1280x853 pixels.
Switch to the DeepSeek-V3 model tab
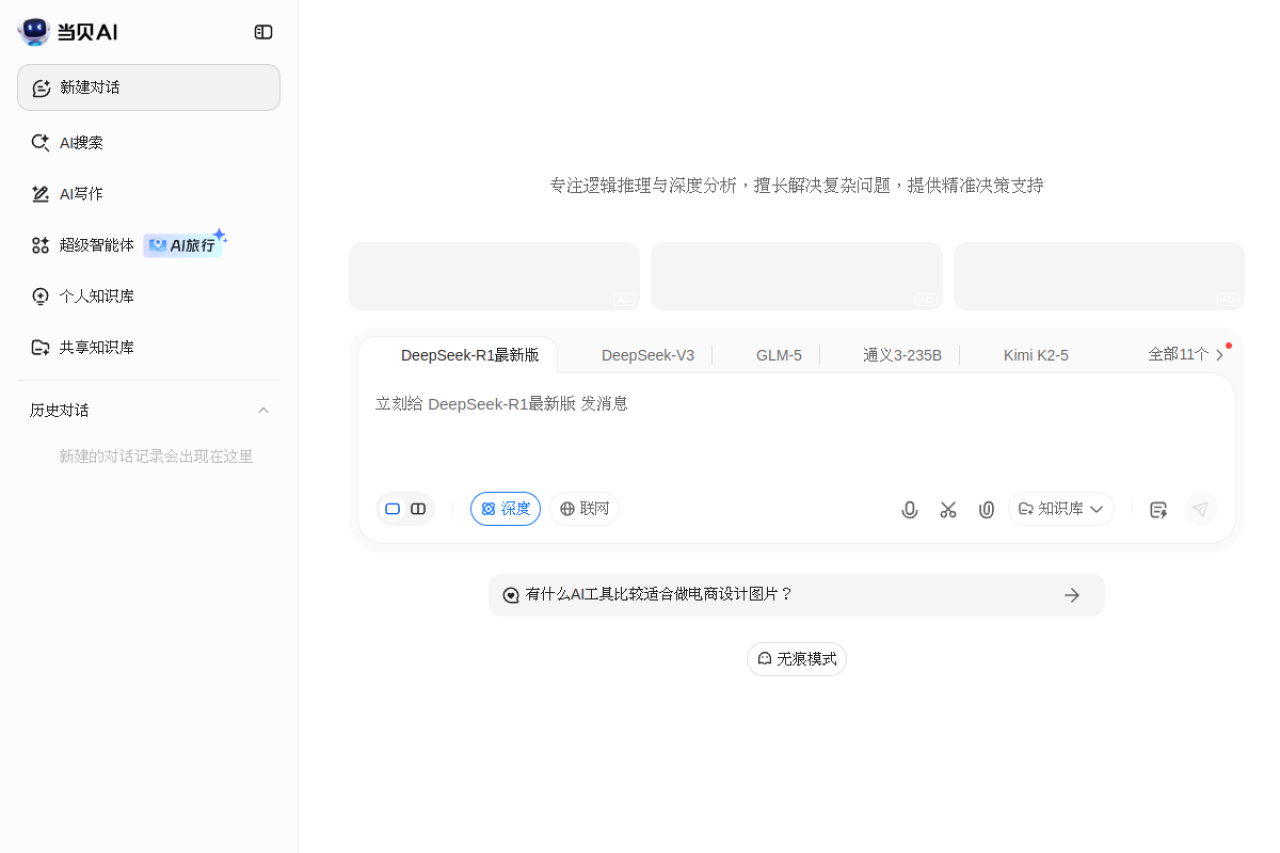tap(647, 354)
